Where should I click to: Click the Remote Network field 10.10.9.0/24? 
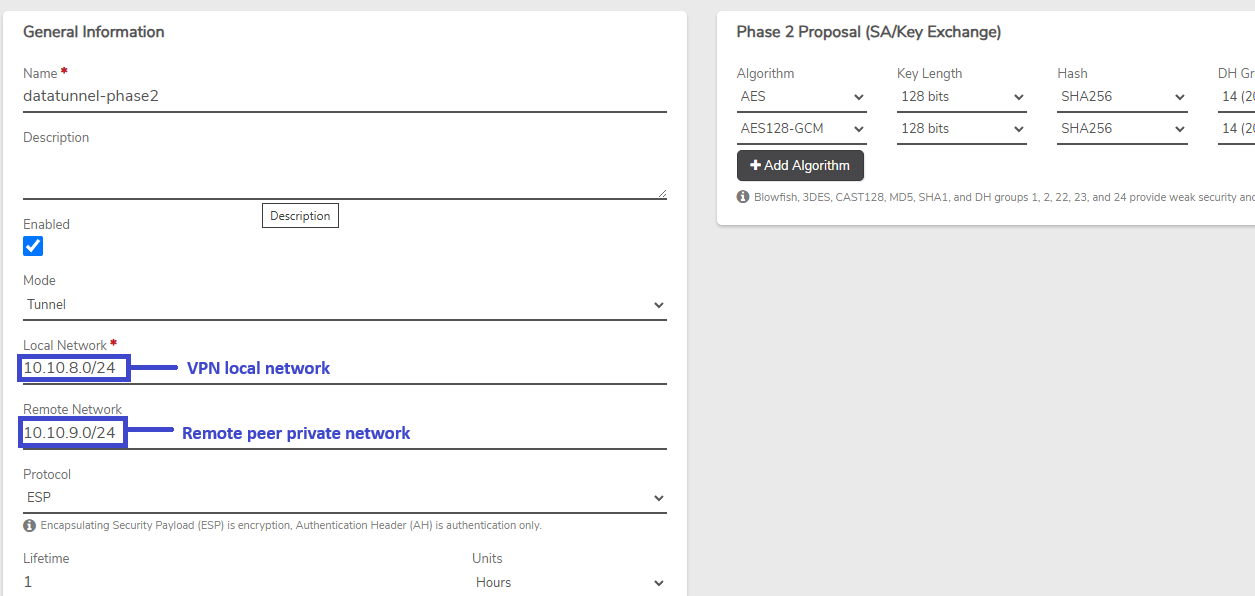(x=345, y=433)
